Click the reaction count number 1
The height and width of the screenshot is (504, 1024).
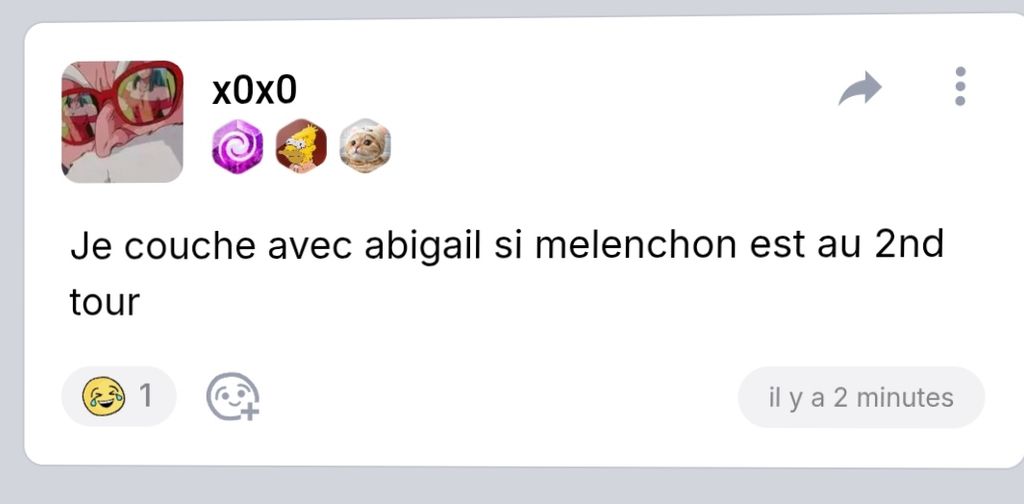(146, 396)
